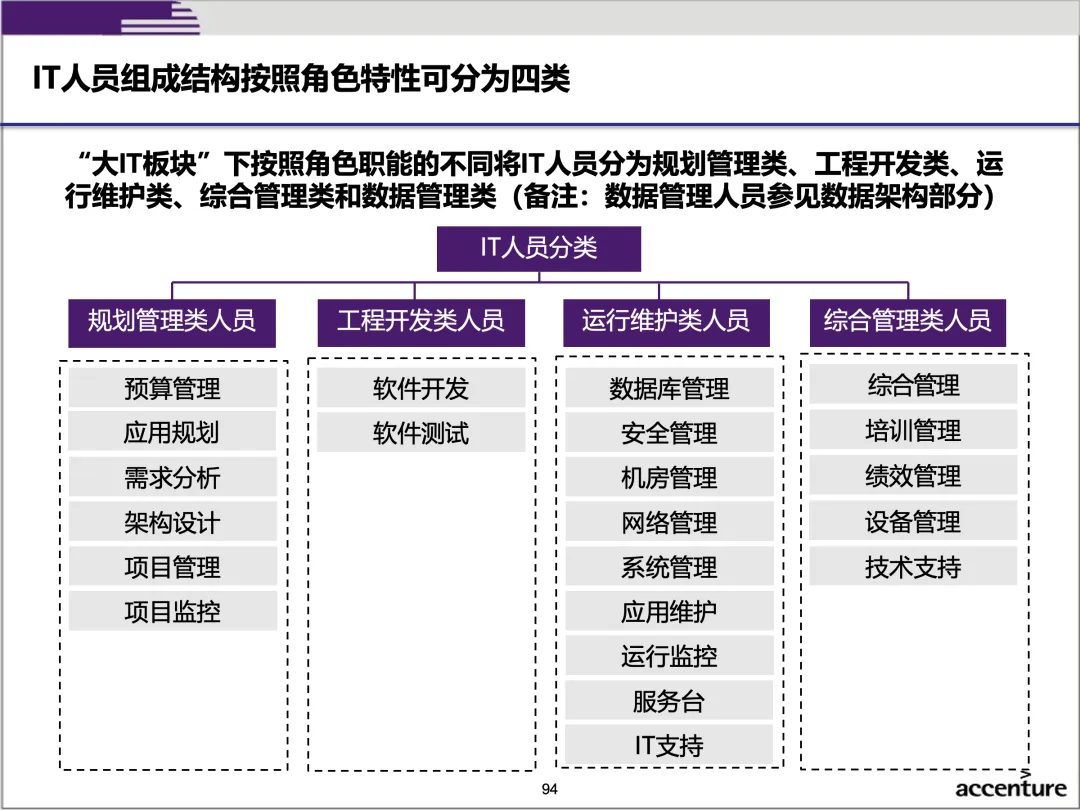
Task: Select the 运行维护类人员 header box
Action: pos(666,322)
